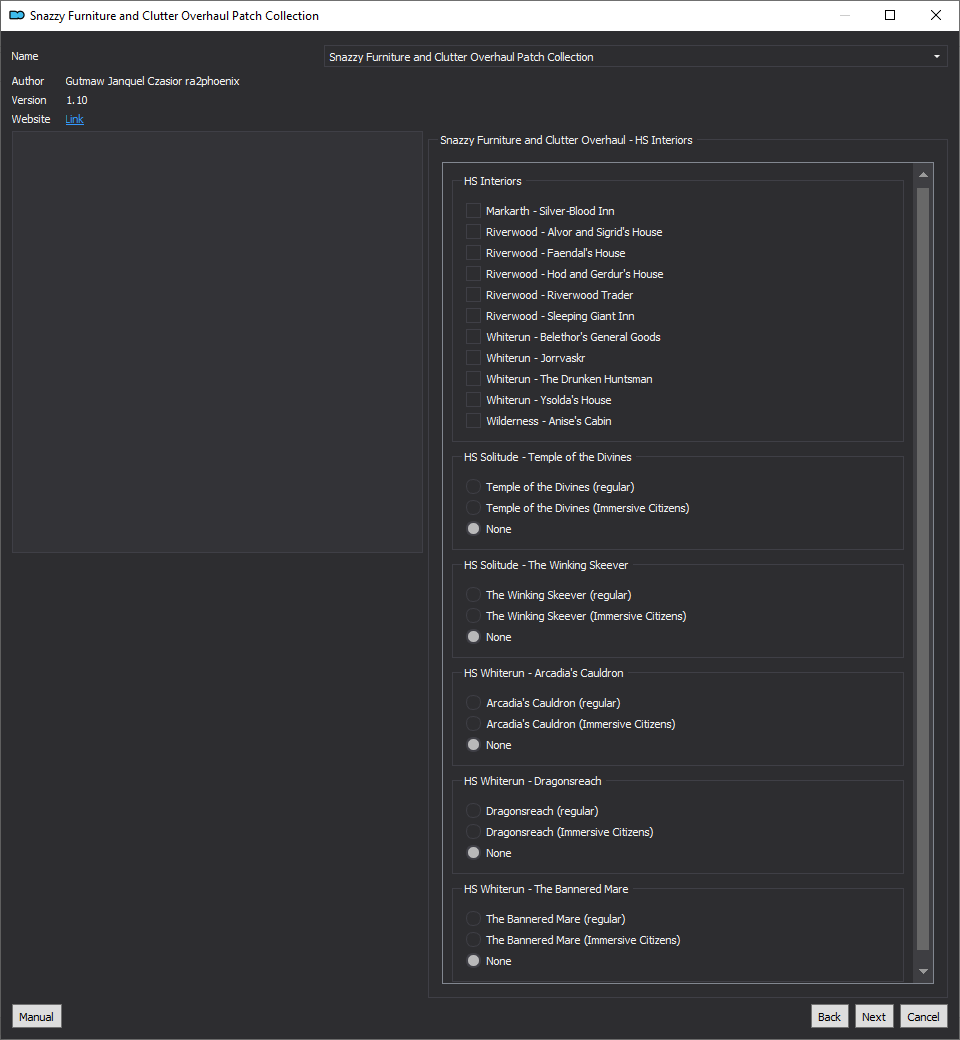Click the Back button
The width and height of the screenshot is (960, 1040).
click(x=829, y=1016)
